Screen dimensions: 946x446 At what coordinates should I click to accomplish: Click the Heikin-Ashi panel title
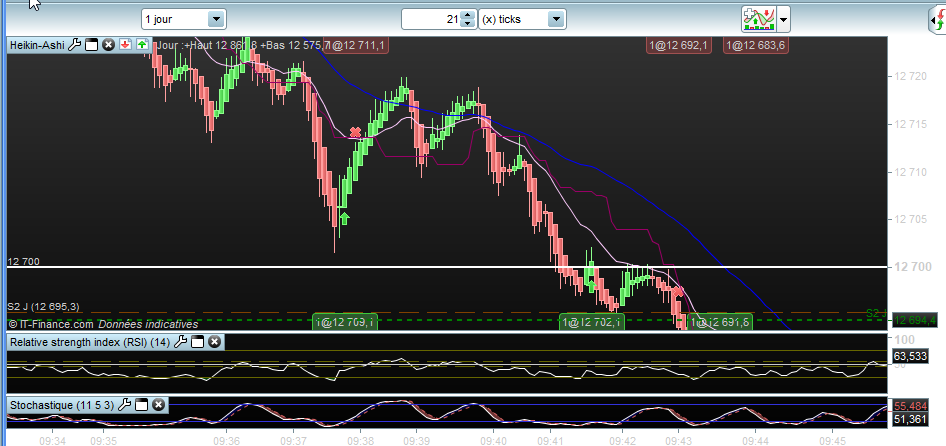37,45
